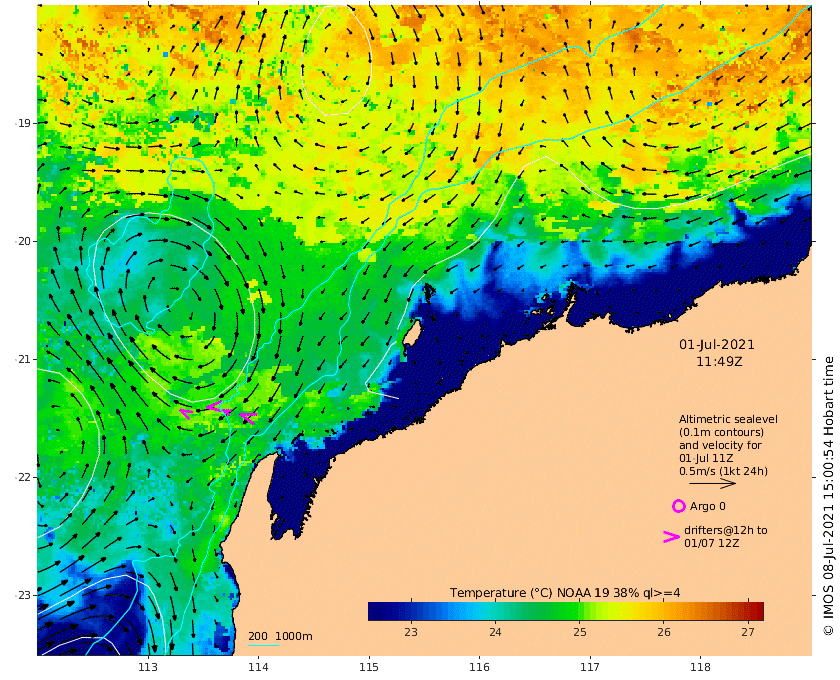This screenshot has height=680, width=840.
Task: Click the westernmost magenta drifter marker on map
Action: 186,413
